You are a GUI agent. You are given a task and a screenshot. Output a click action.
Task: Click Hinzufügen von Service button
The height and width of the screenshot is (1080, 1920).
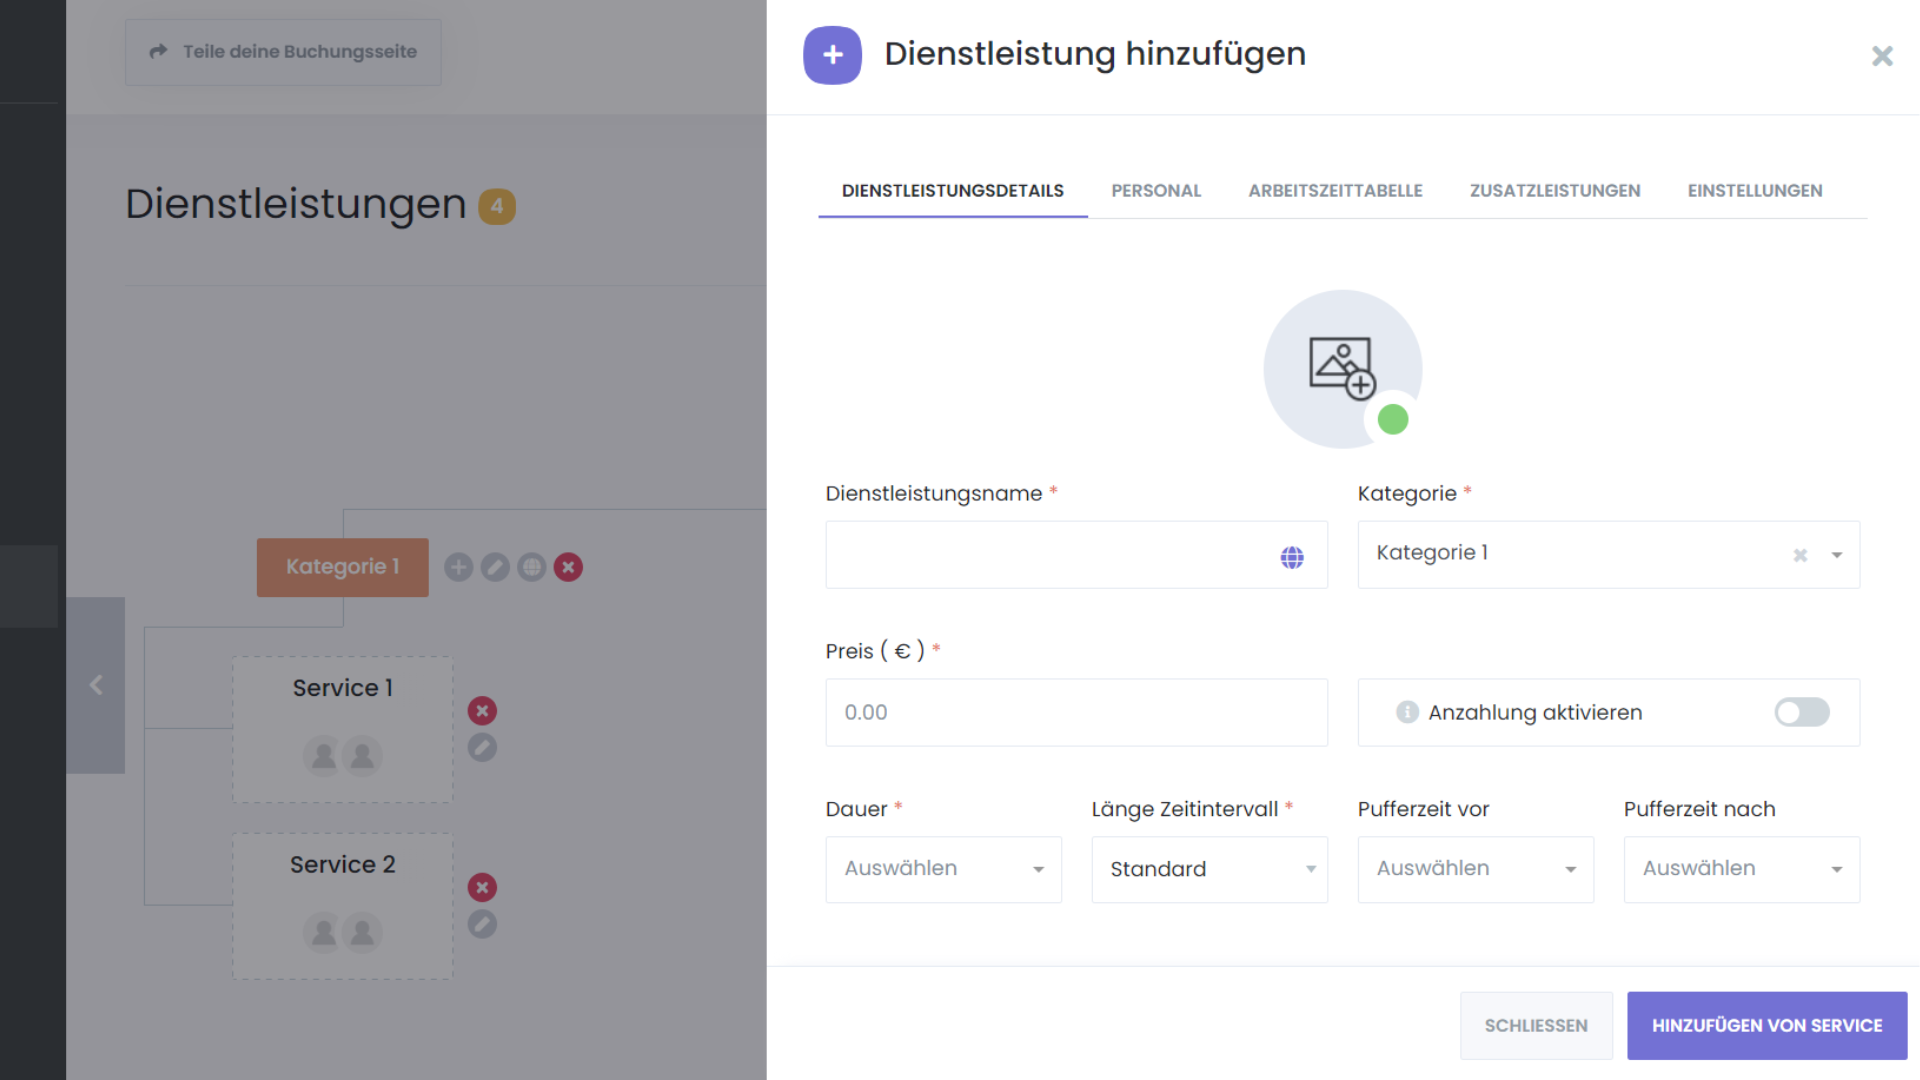click(x=1766, y=1025)
